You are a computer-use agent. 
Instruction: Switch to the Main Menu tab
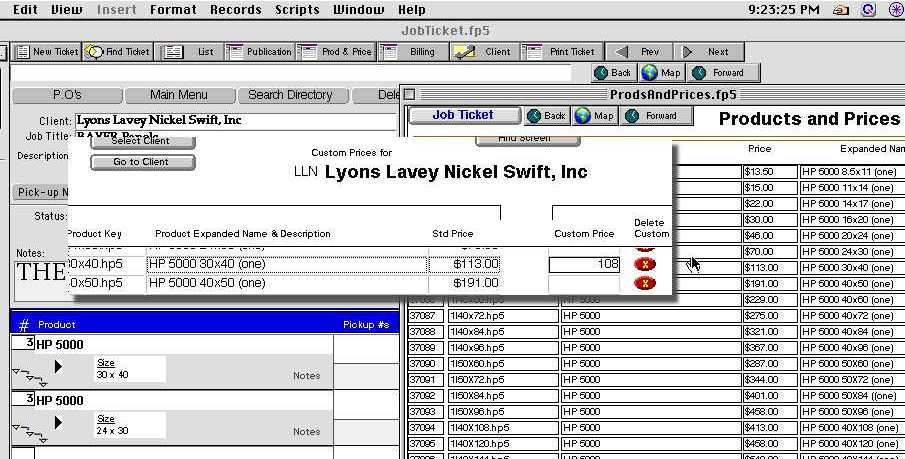click(179, 95)
